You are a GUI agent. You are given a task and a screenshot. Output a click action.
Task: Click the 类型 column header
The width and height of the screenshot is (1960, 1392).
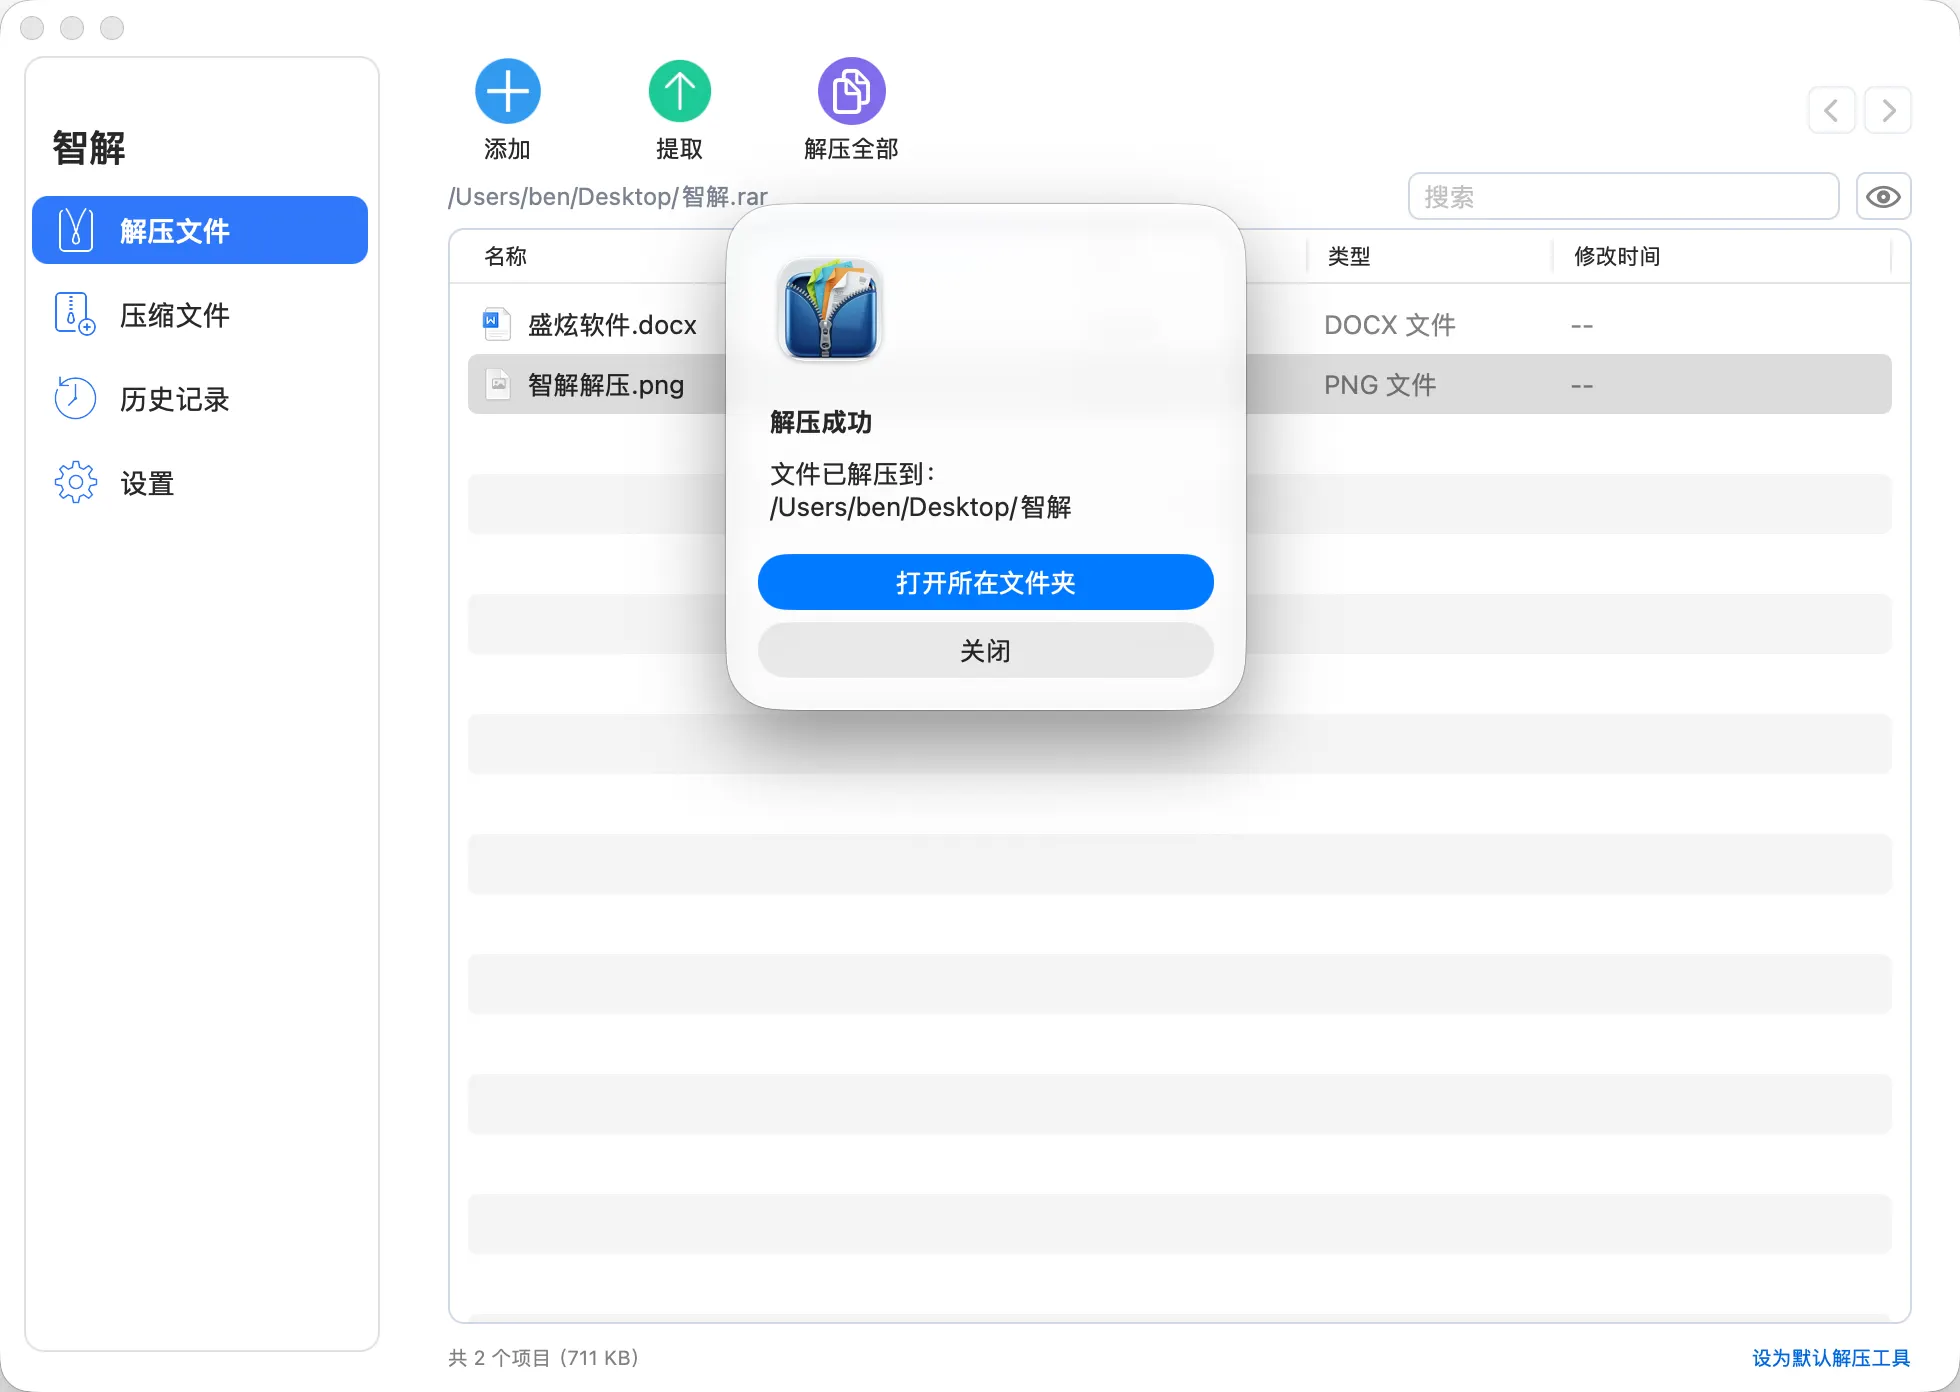(x=1349, y=256)
